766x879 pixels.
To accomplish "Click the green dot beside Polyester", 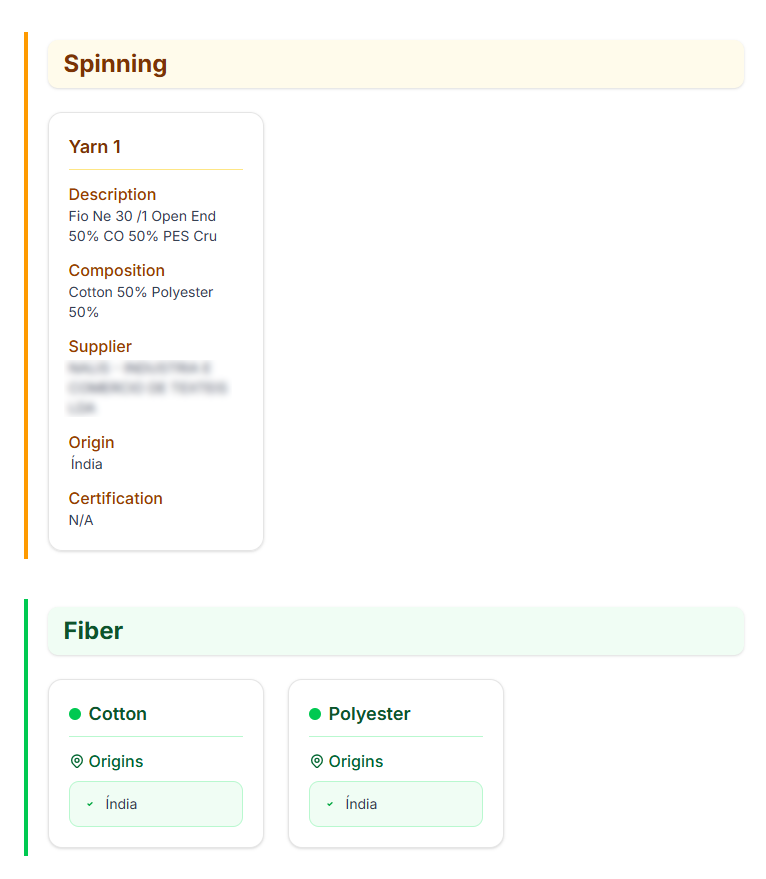I will tap(315, 714).
